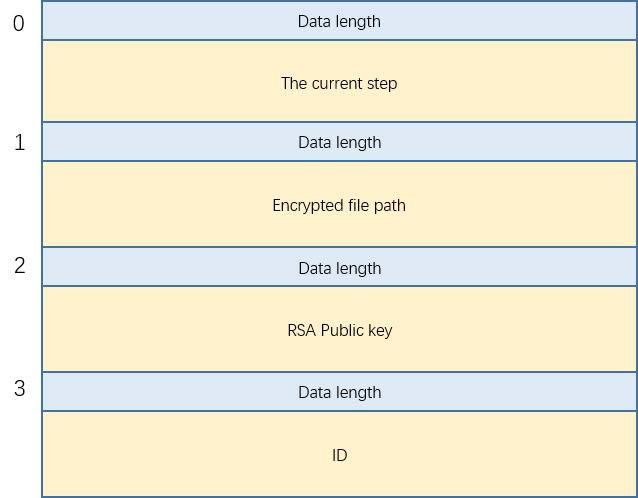638x498 pixels.
Task: Click the 'The current step' text
Action: point(339,83)
